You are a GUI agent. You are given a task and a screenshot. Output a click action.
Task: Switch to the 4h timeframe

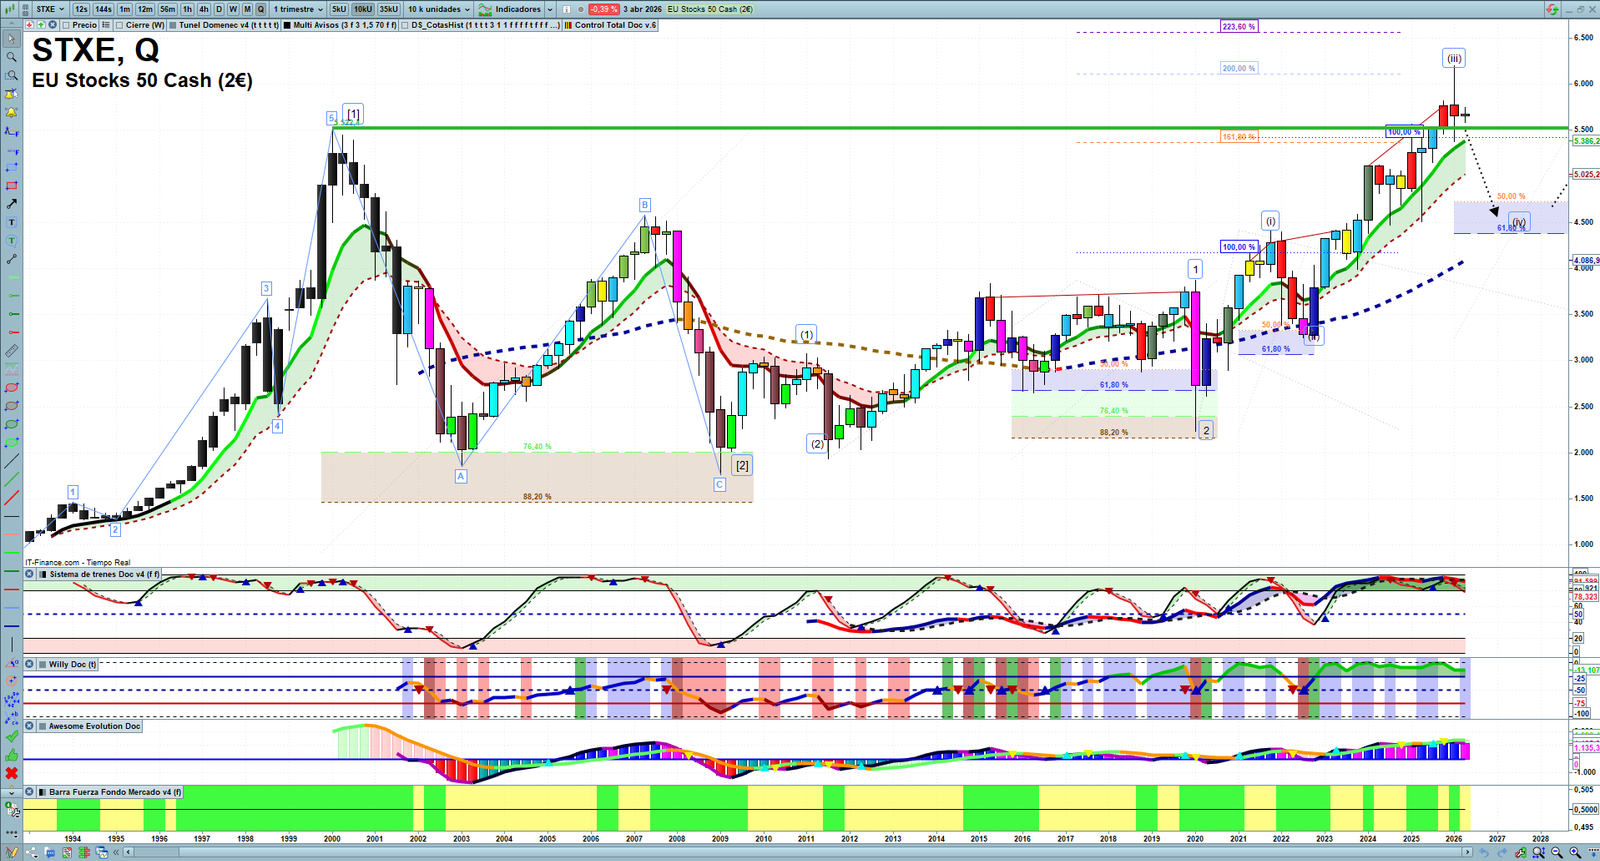click(204, 9)
